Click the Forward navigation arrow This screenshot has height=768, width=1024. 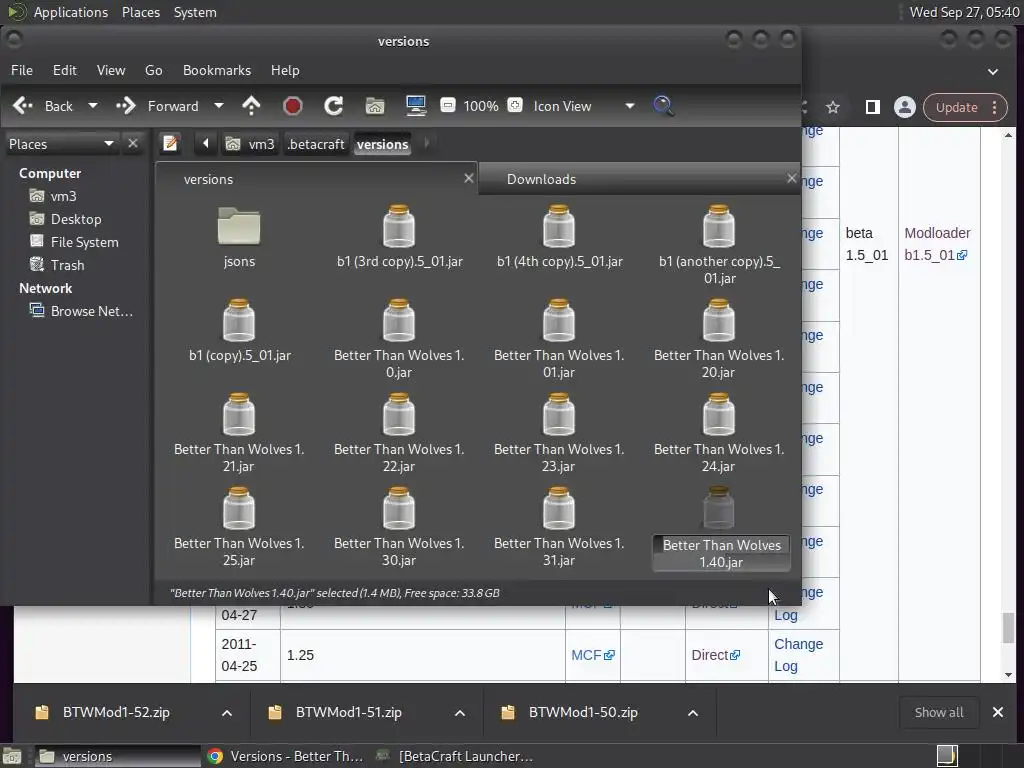157,106
